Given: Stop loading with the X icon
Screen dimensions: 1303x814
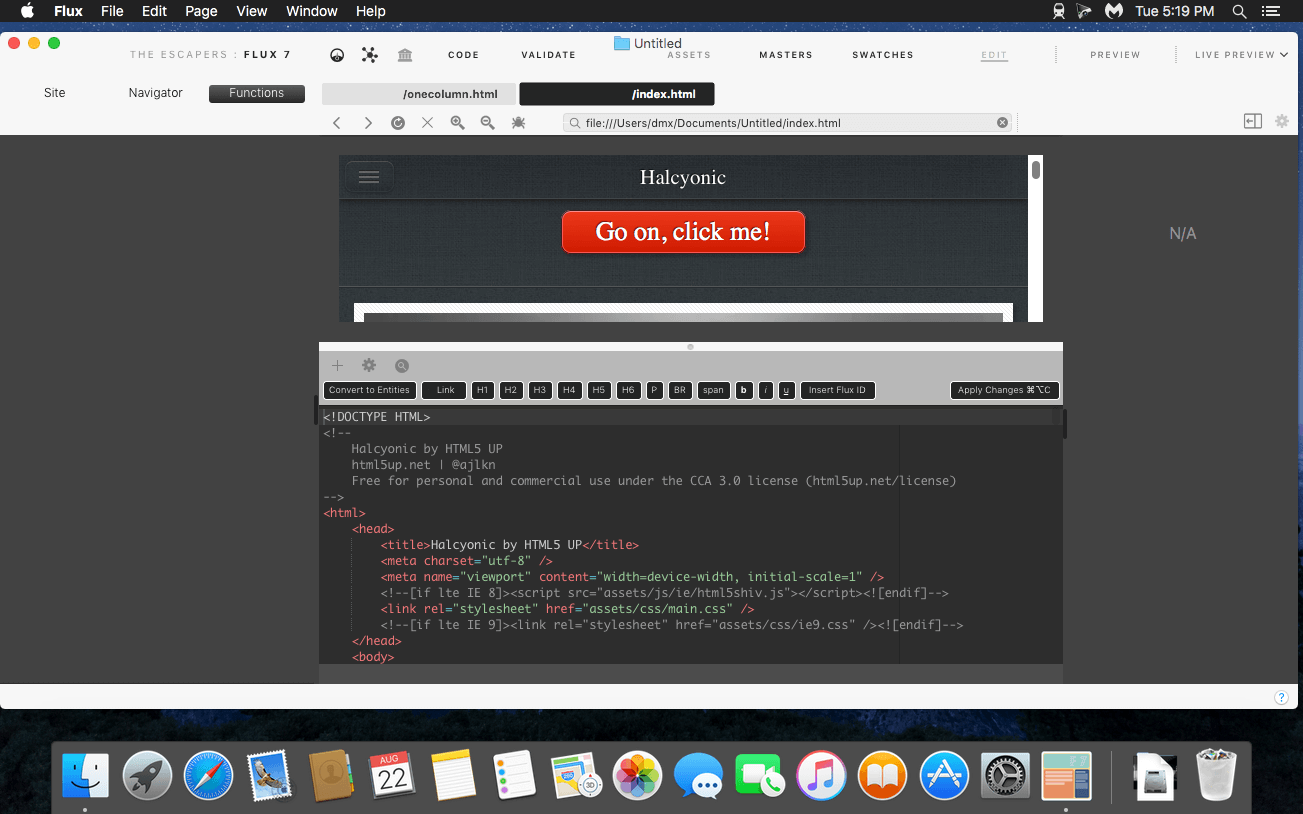Looking at the screenshot, I should (x=428, y=123).
